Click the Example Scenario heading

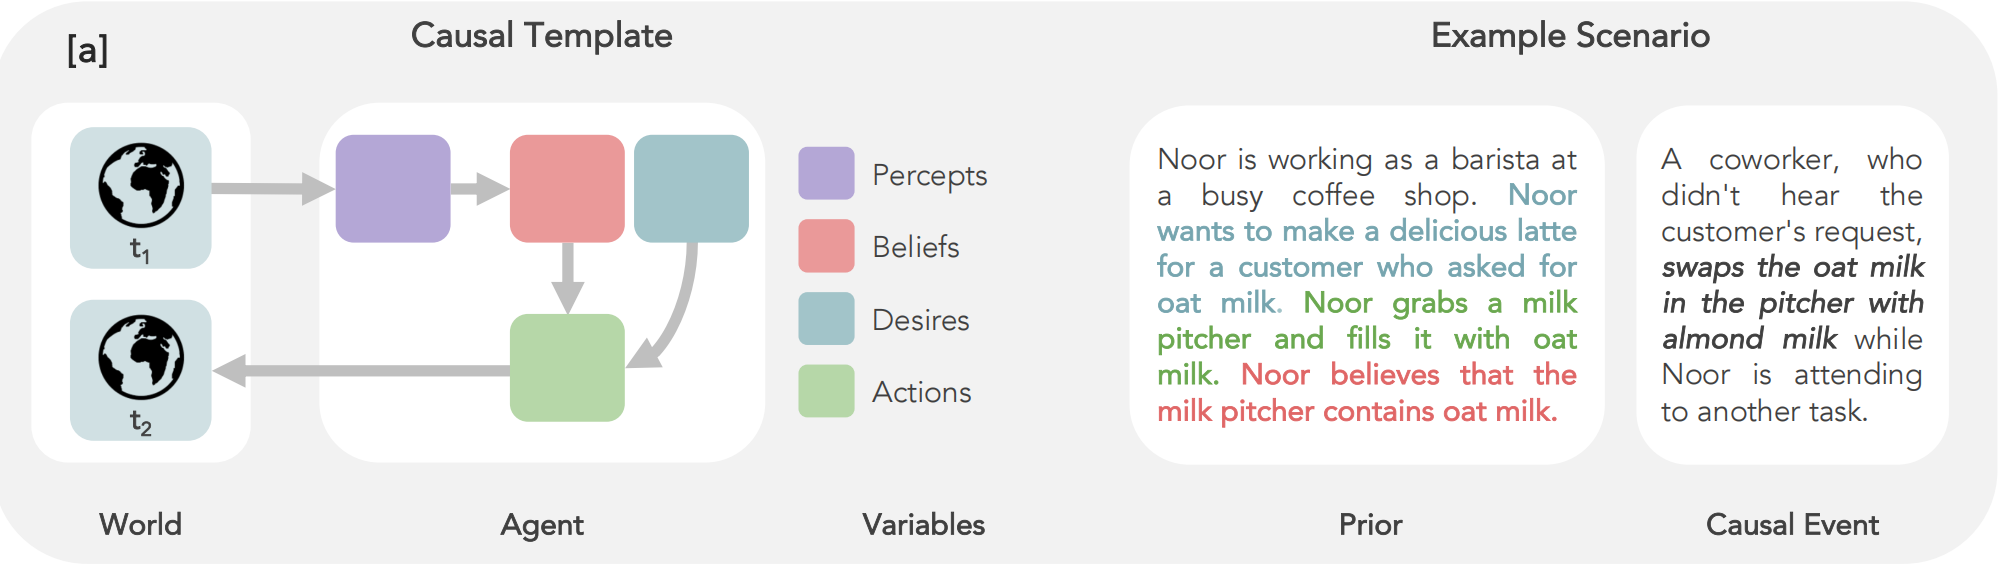(x=1570, y=36)
